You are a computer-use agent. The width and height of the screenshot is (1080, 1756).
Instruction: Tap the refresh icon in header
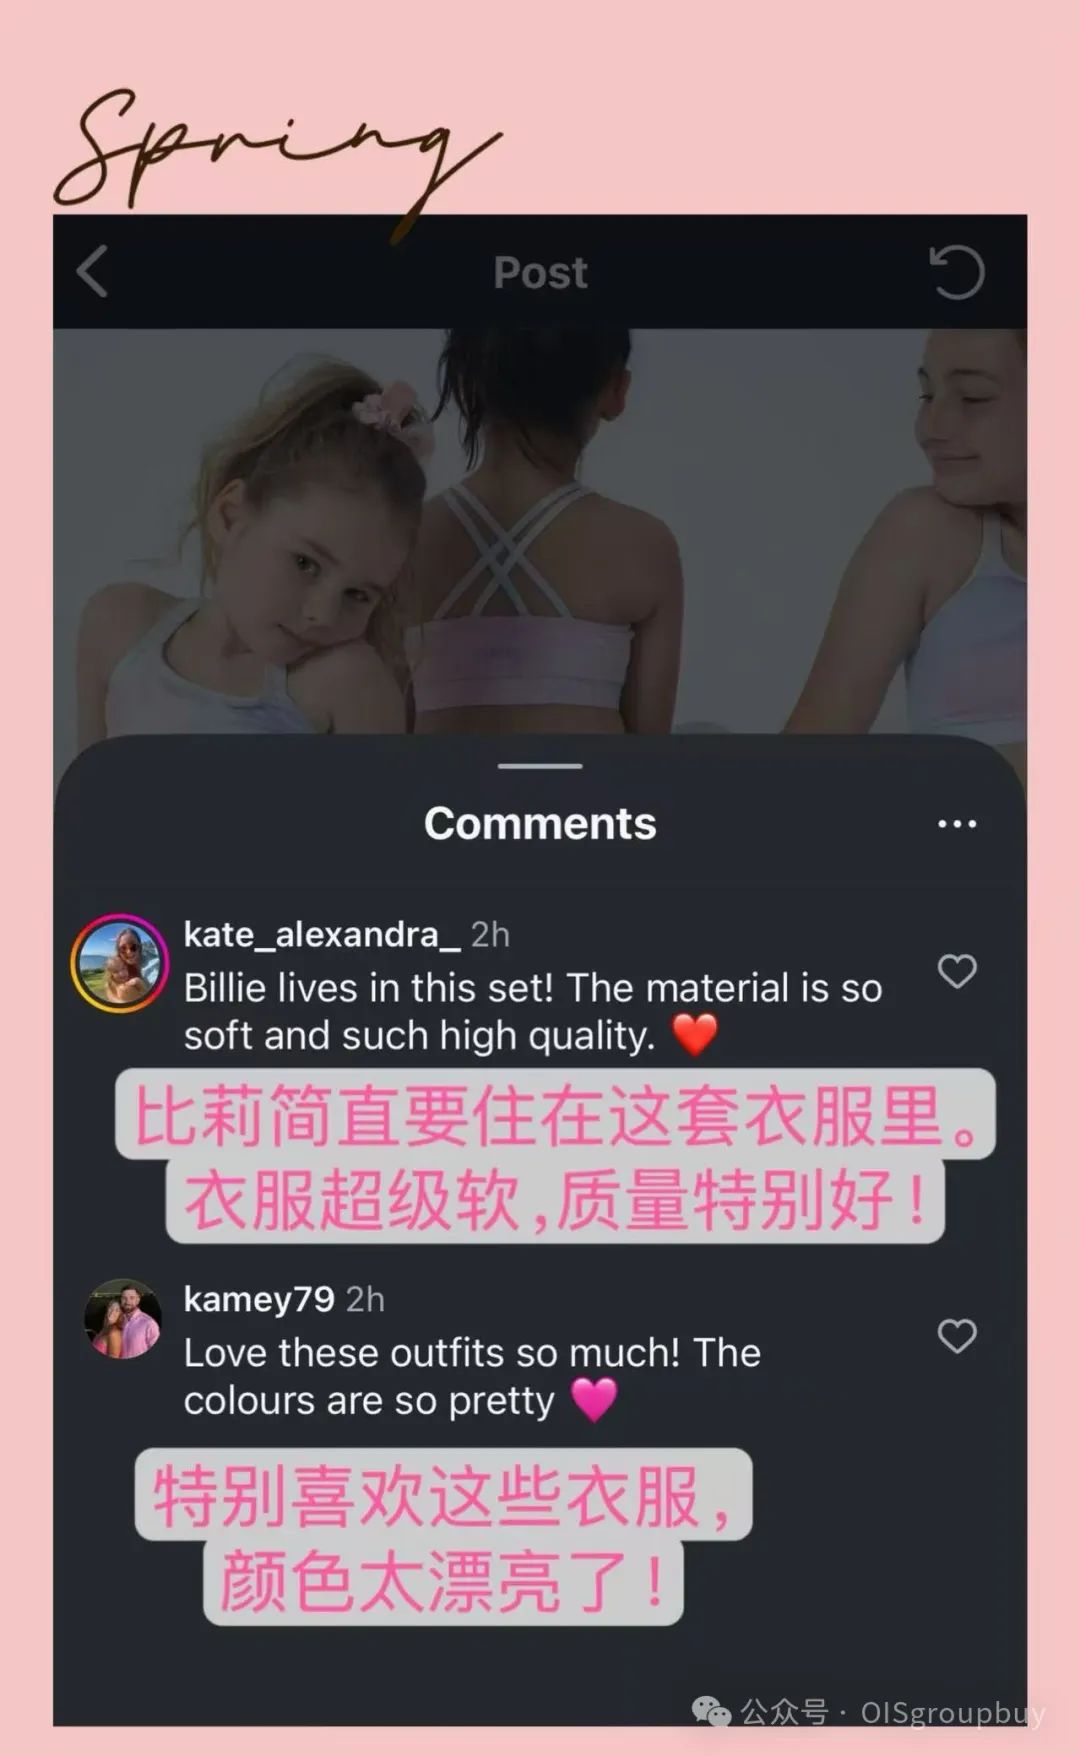pos(957,271)
